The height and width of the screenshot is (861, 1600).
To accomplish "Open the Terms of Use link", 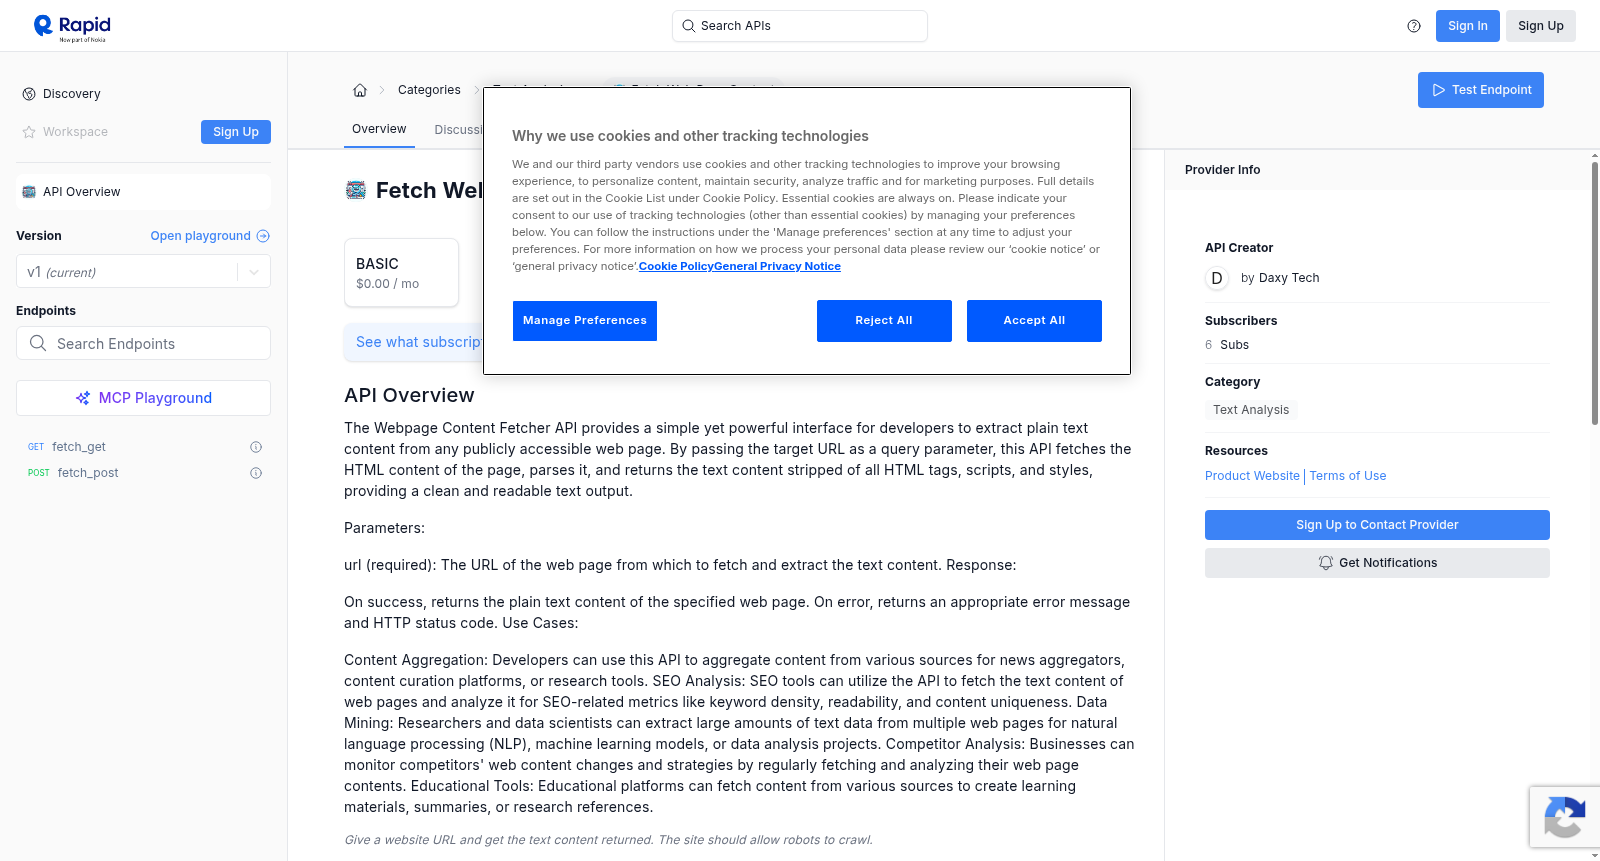I will click(x=1348, y=476).
